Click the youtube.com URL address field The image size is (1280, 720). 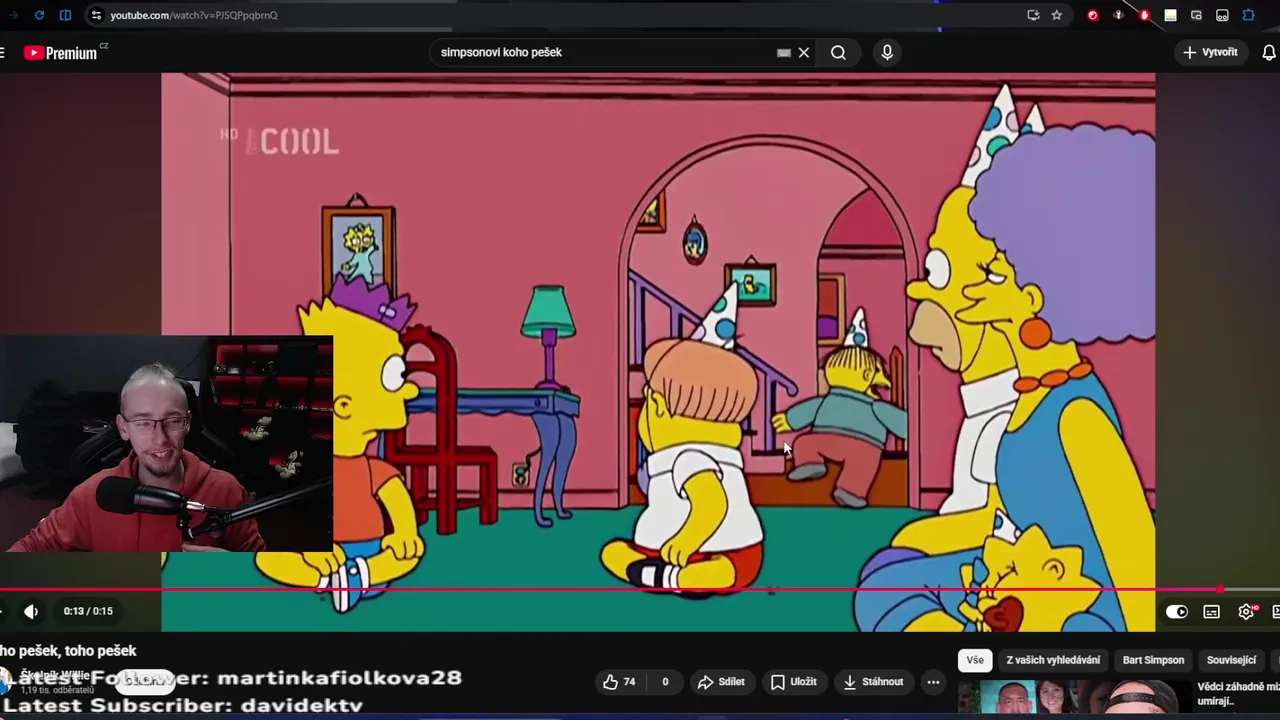point(194,15)
